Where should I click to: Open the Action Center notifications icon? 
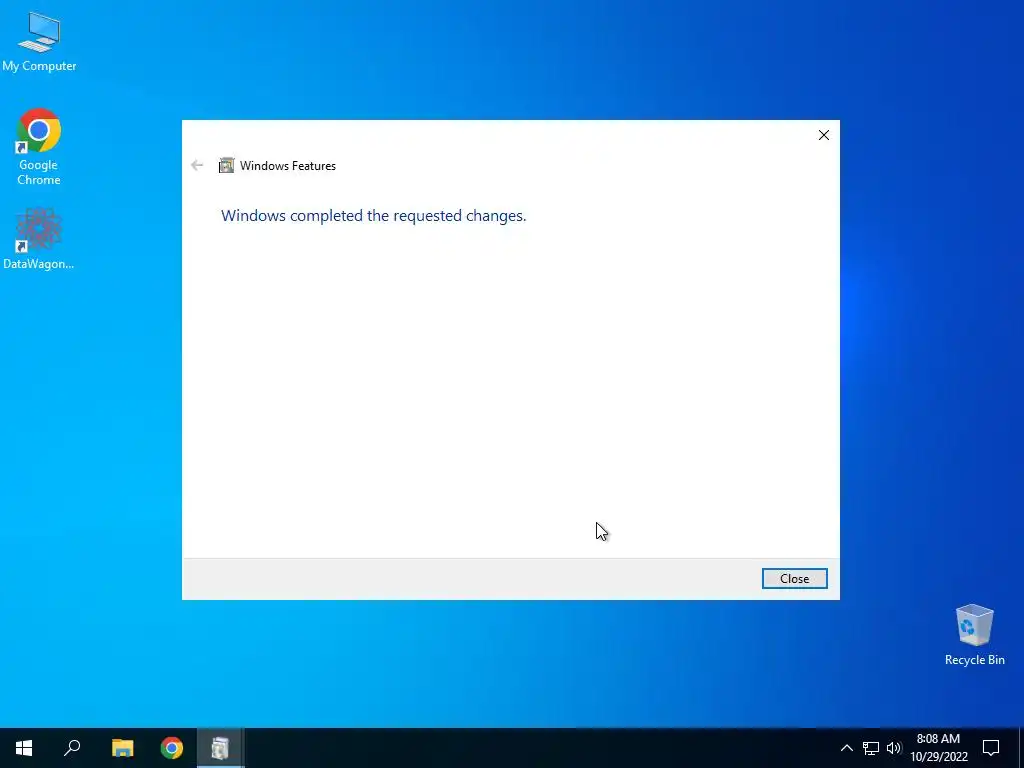[x=991, y=748]
